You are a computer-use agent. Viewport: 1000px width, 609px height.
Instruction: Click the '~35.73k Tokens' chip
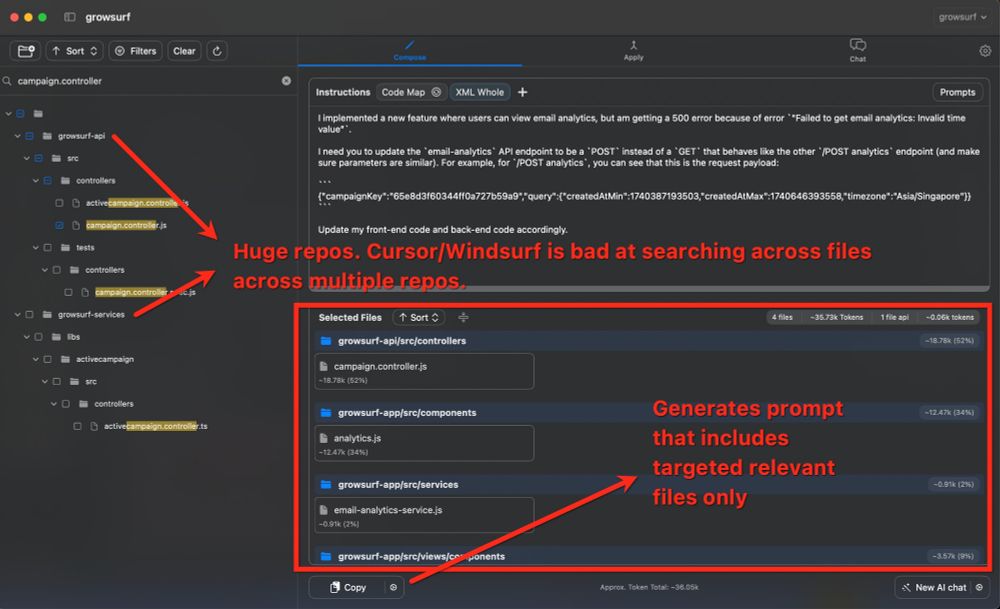836,317
